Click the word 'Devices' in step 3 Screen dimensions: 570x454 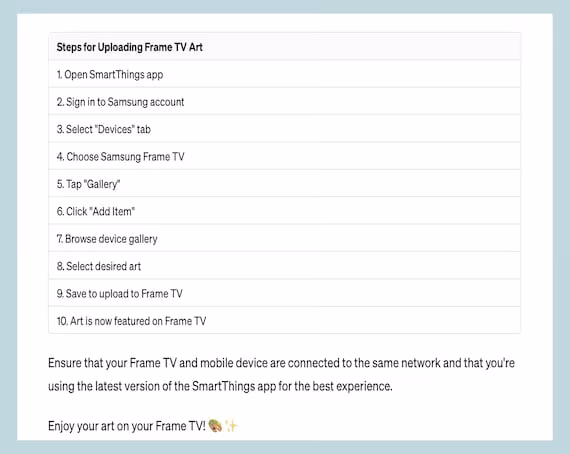pyautogui.click(x=115, y=129)
